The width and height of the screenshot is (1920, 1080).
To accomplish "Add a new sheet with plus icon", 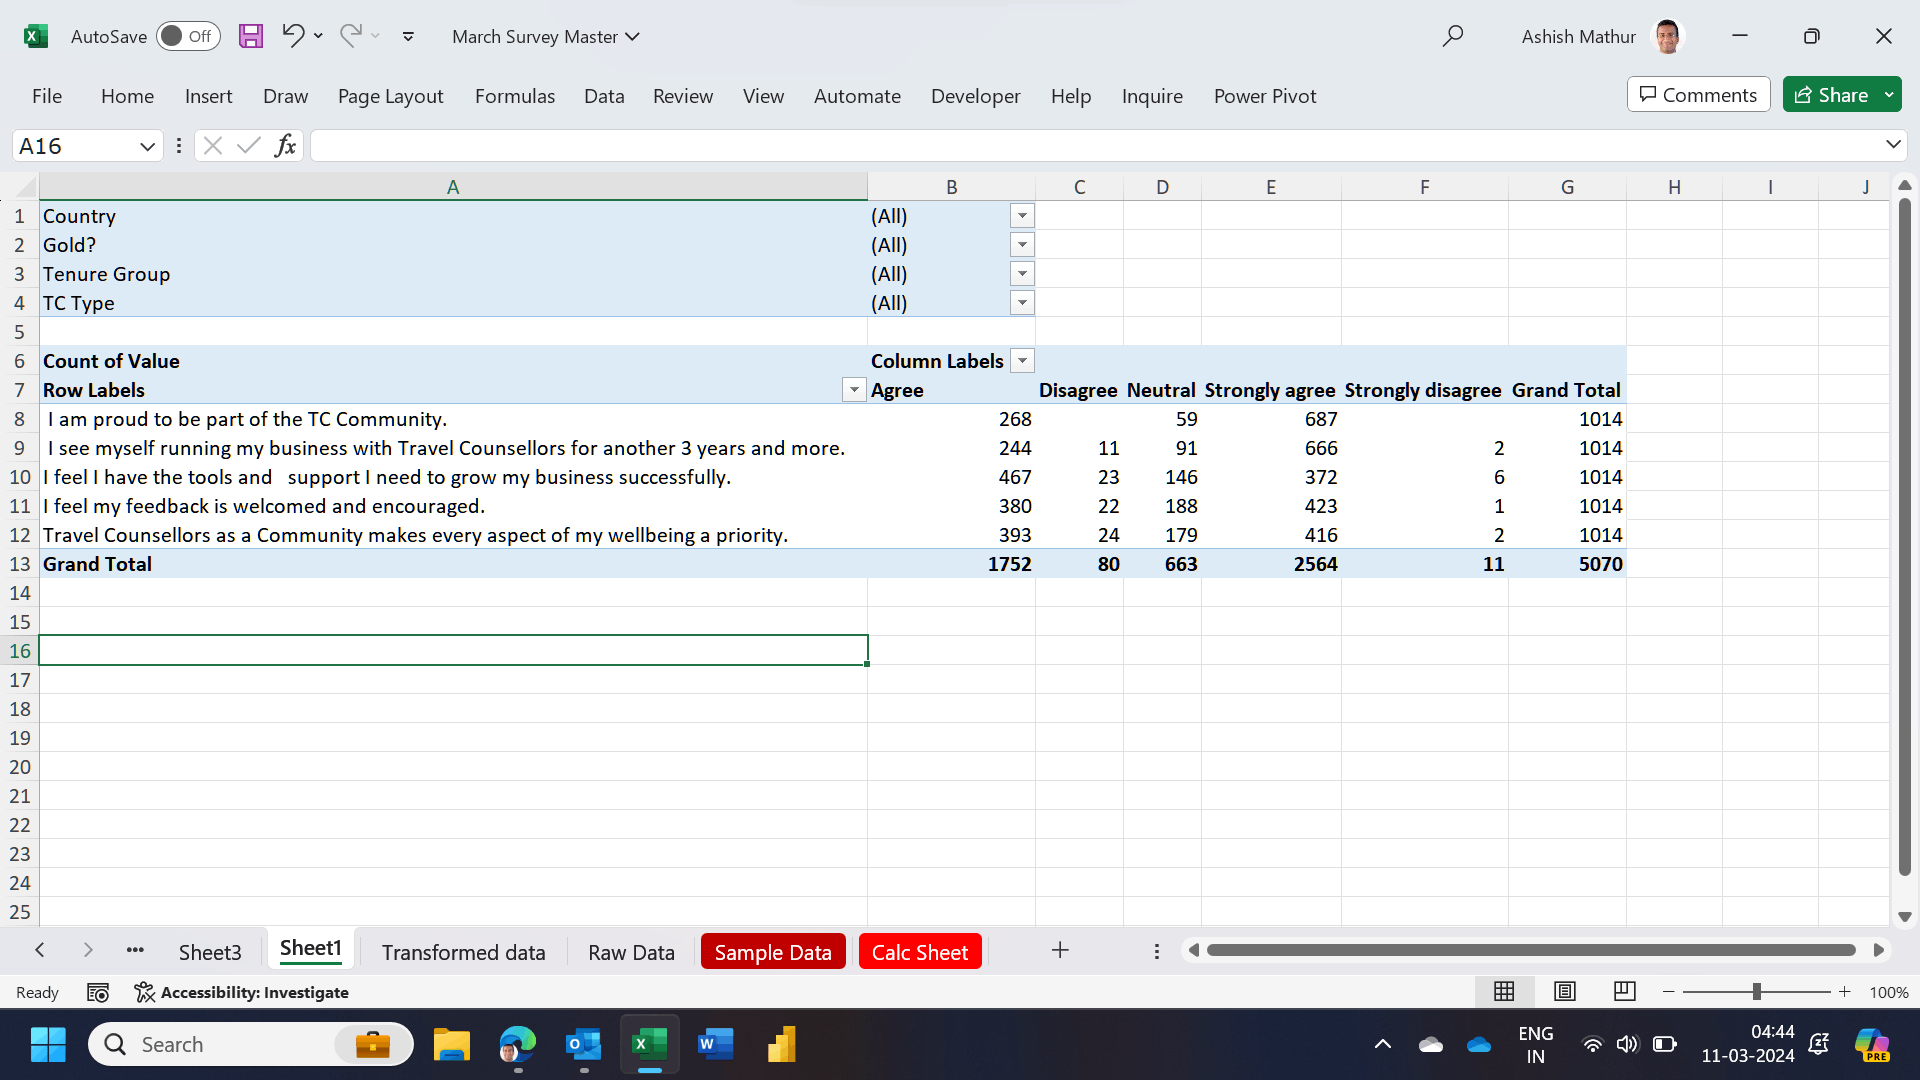I will pos(1060,950).
